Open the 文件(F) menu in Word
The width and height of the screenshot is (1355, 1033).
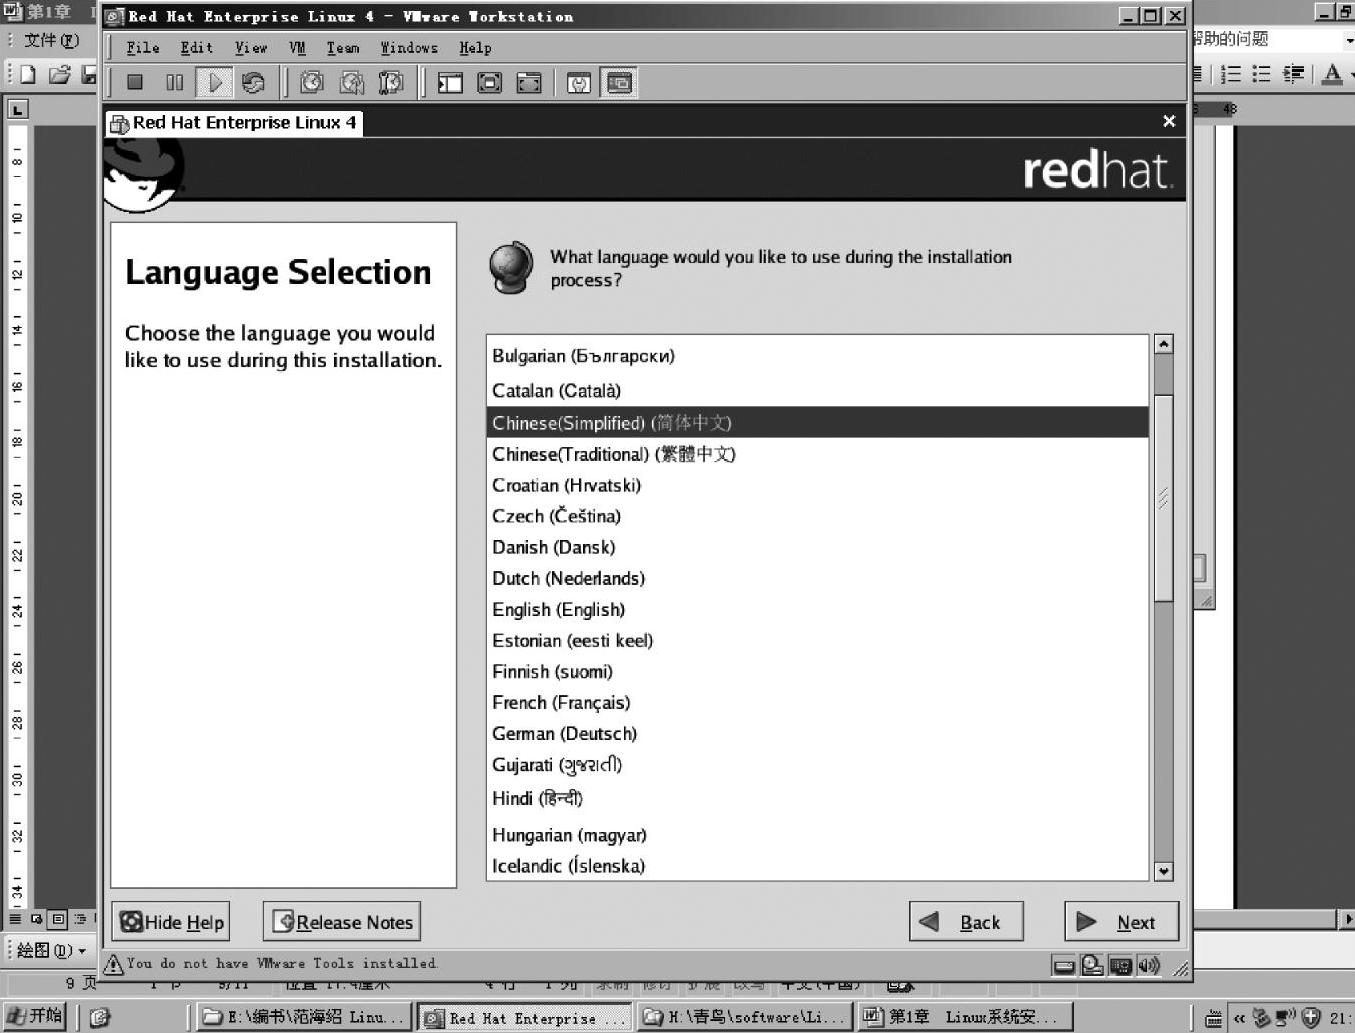(x=51, y=40)
